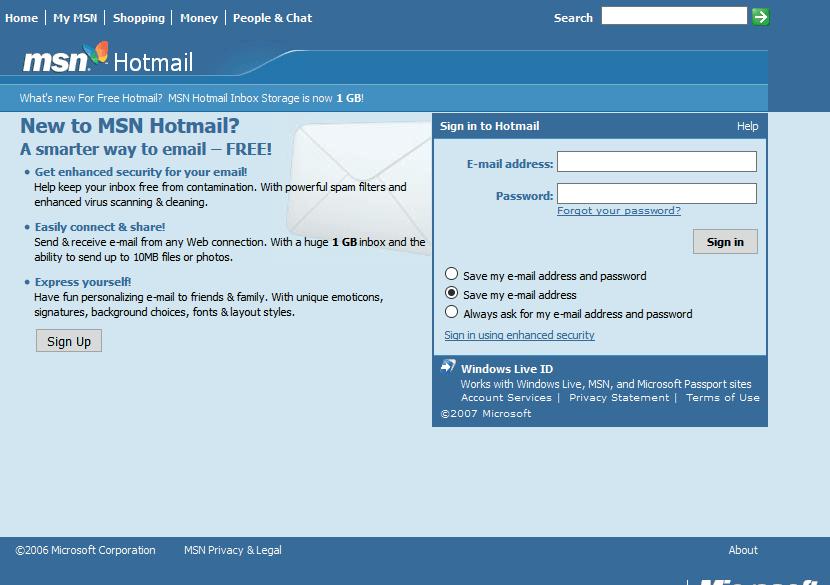Focus the top Search input box

tap(674, 16)
